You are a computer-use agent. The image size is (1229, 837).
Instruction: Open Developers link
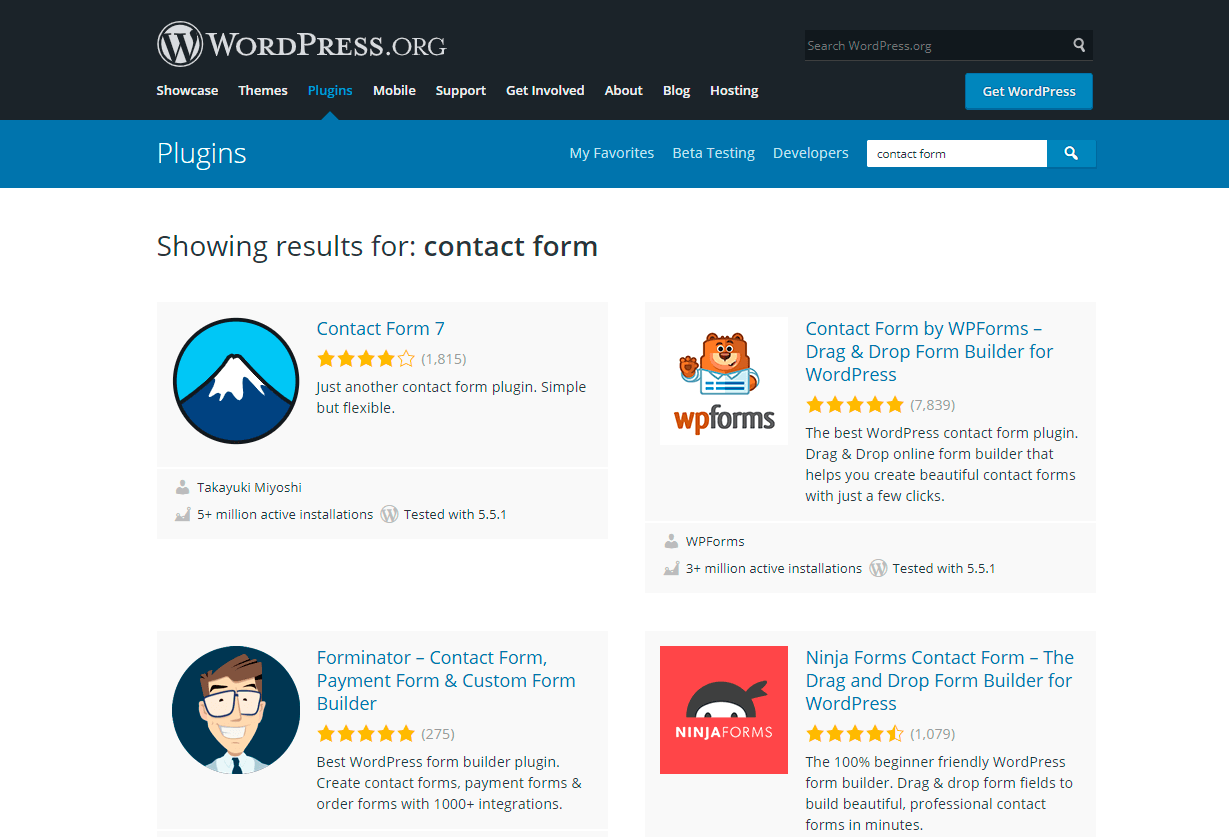click(x=811, y=153)
